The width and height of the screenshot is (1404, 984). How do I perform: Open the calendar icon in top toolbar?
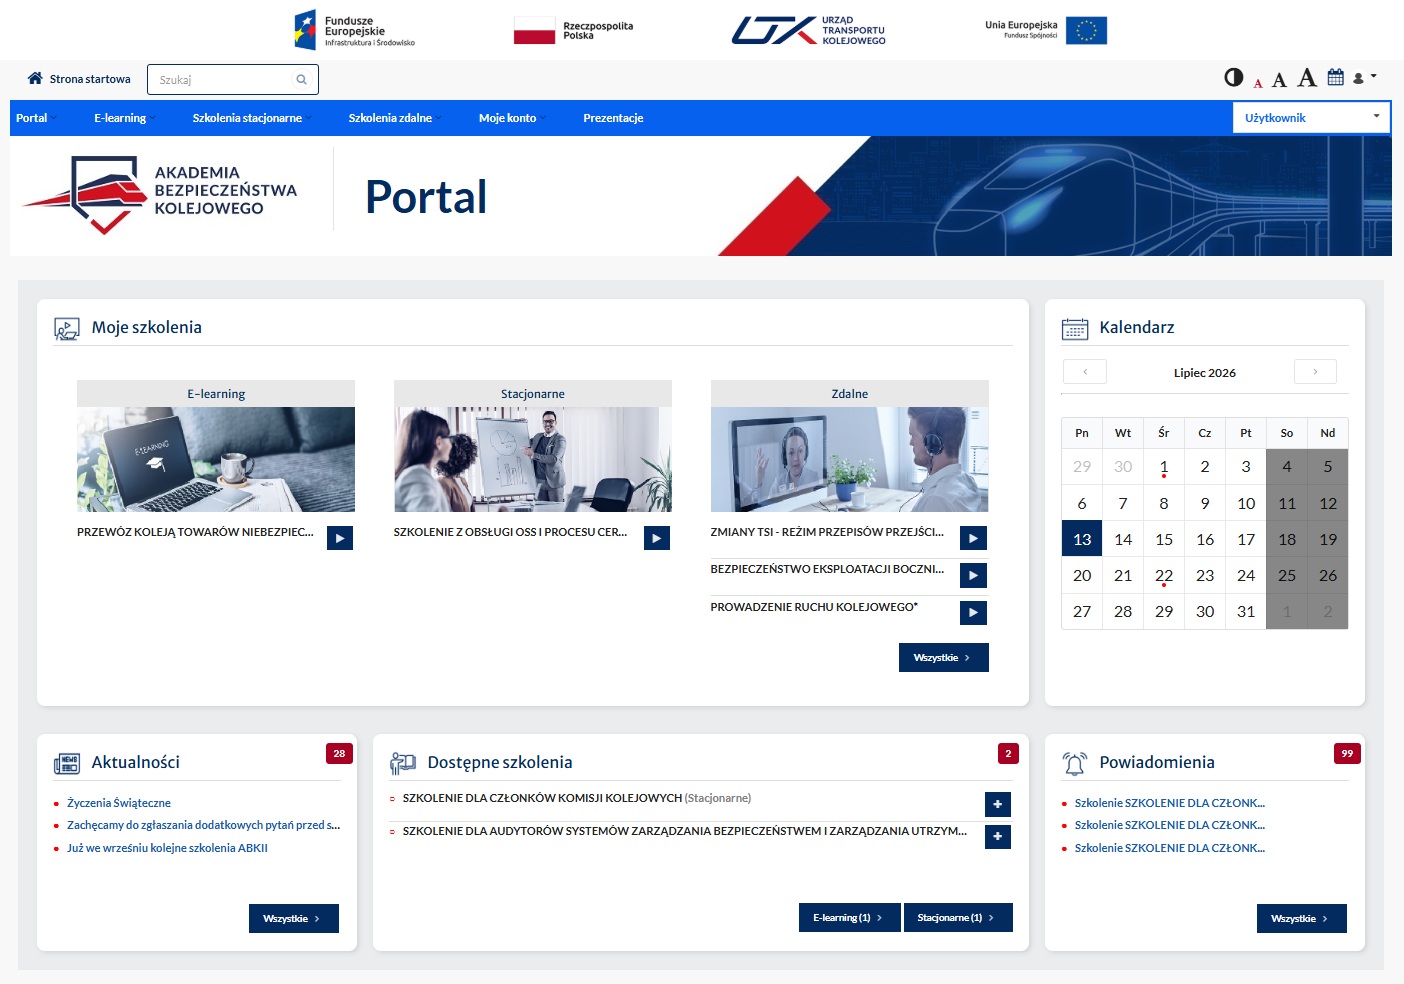coord(1336,77)
